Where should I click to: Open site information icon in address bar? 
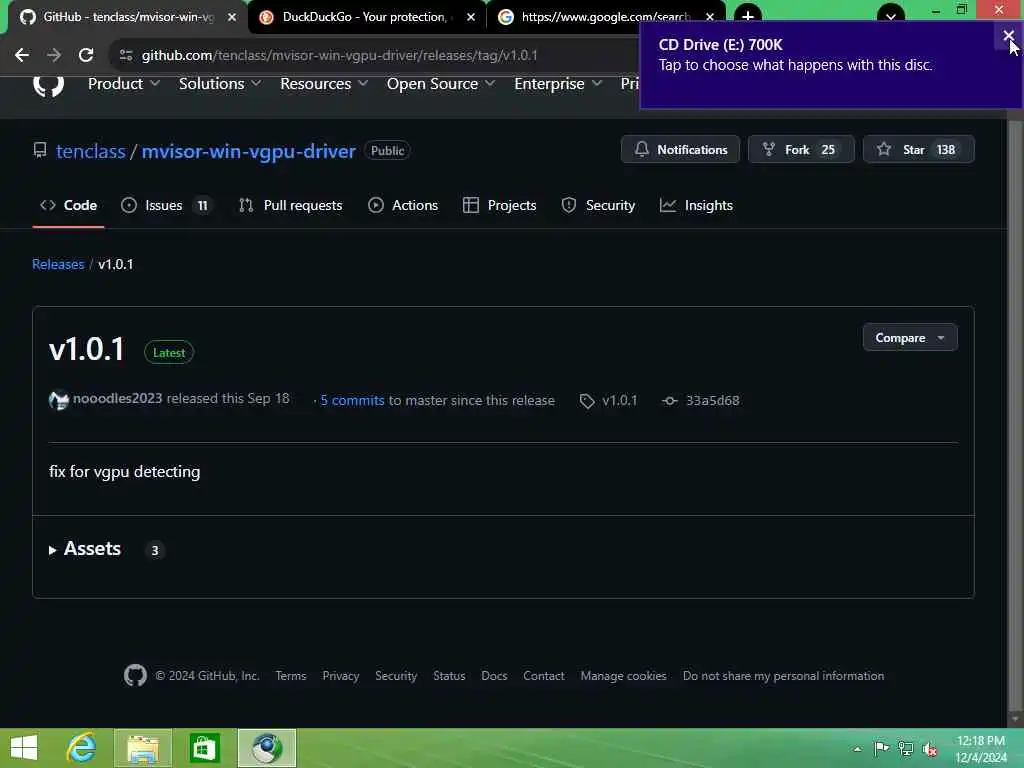click(x=126, y=56)
